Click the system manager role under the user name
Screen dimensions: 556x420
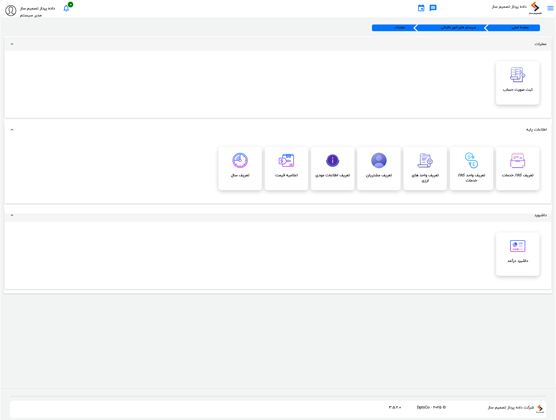(31, 15)
